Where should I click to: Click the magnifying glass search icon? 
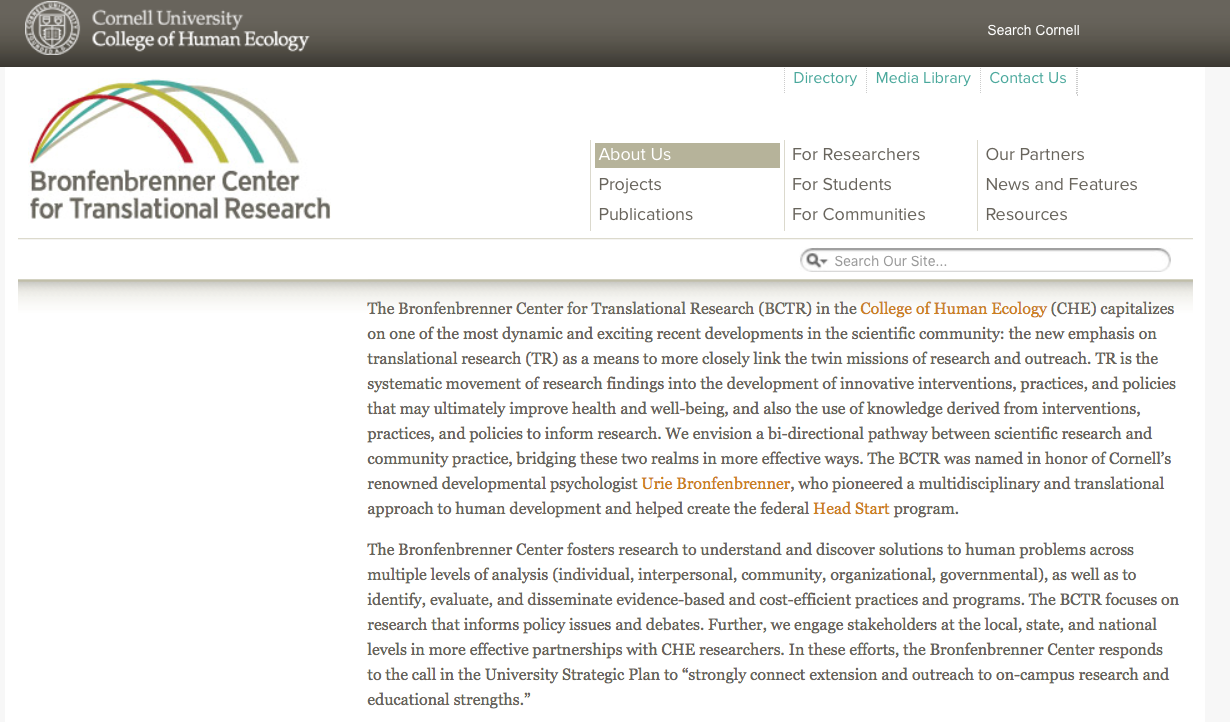pos(812,261)
